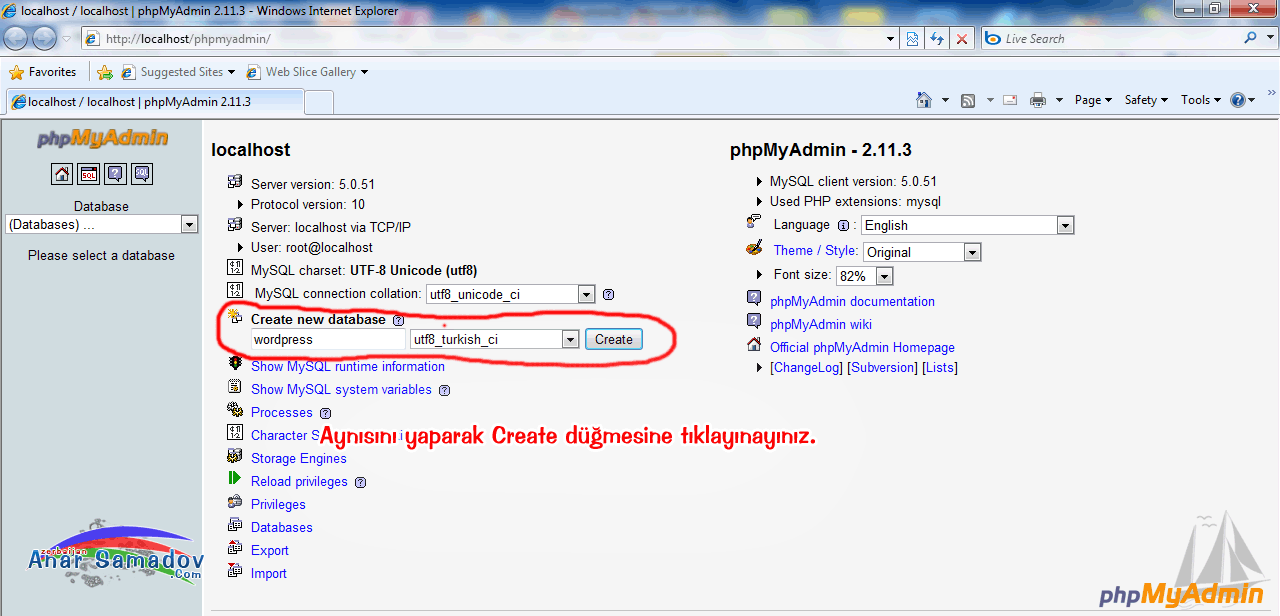Open the IE Tools menu

point(1201,100)
